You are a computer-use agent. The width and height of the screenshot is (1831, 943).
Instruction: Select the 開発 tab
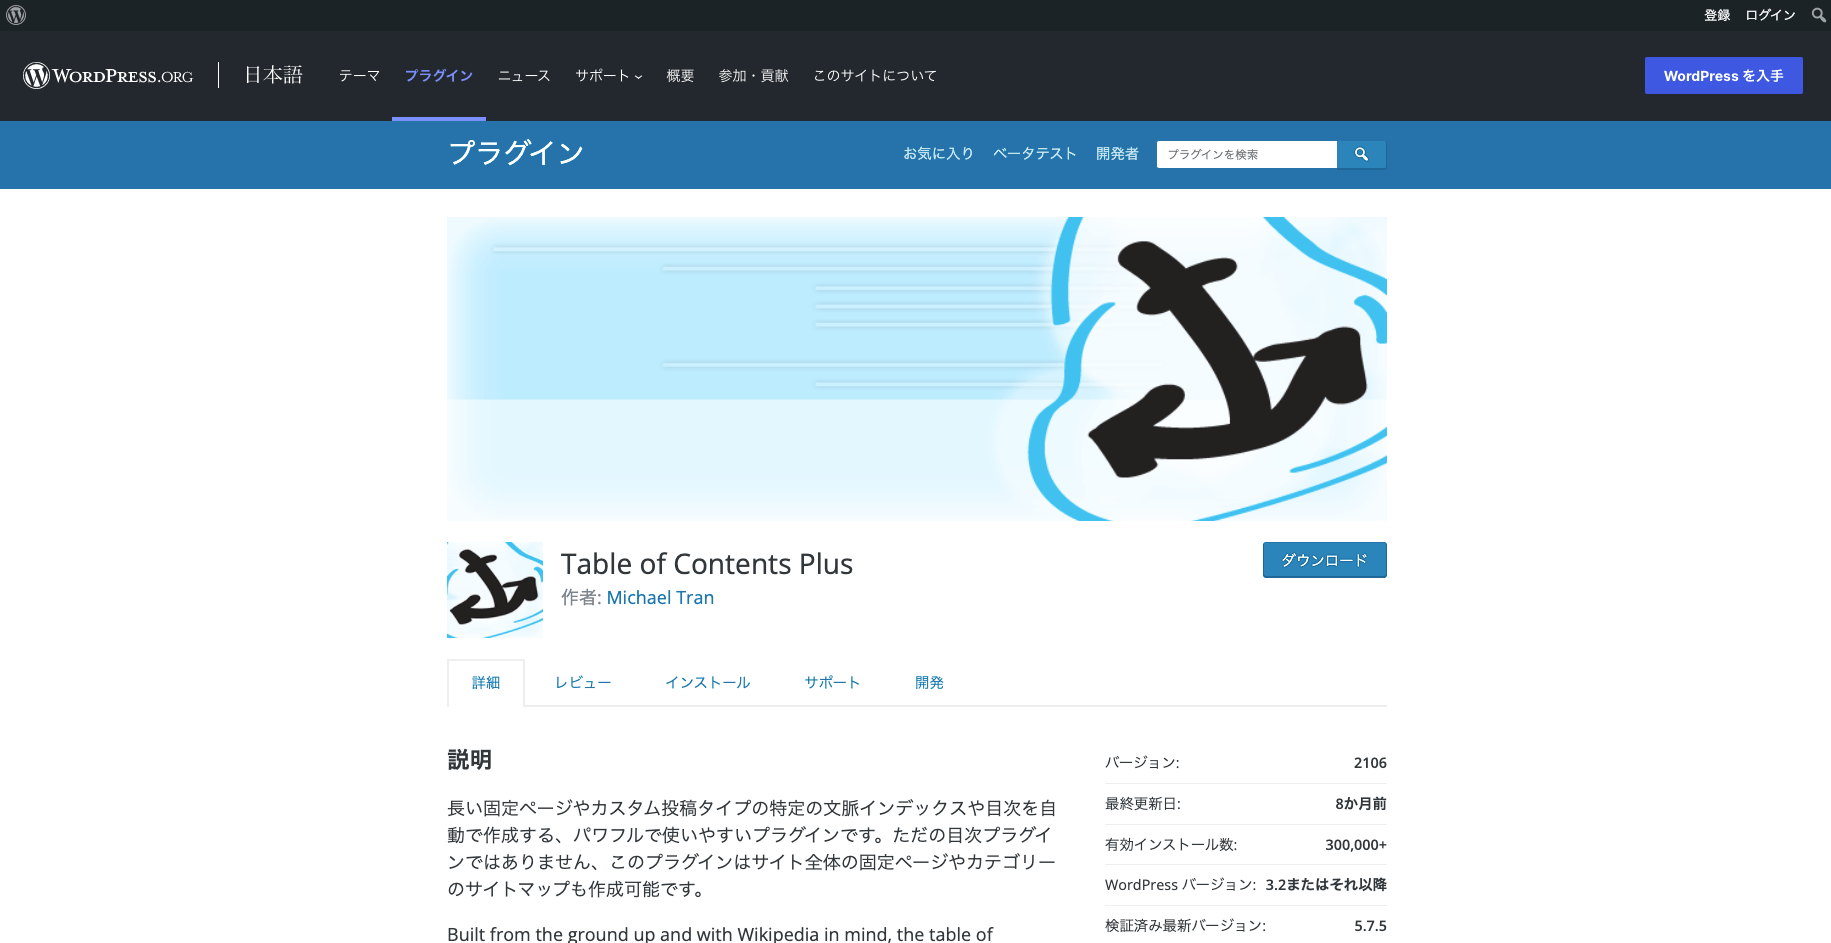(929, 683)
